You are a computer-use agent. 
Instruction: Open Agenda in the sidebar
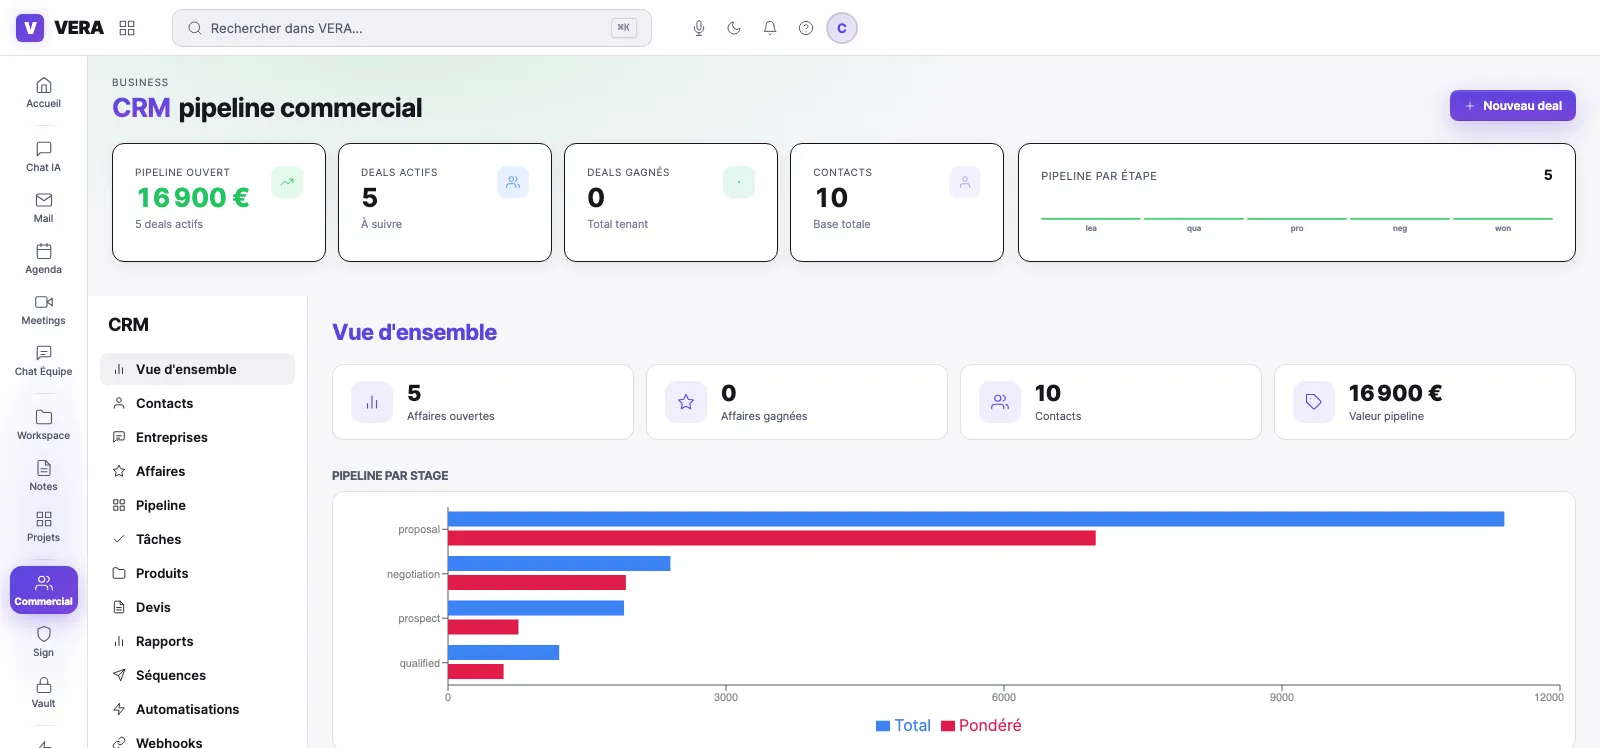click(x=44, y=259)
